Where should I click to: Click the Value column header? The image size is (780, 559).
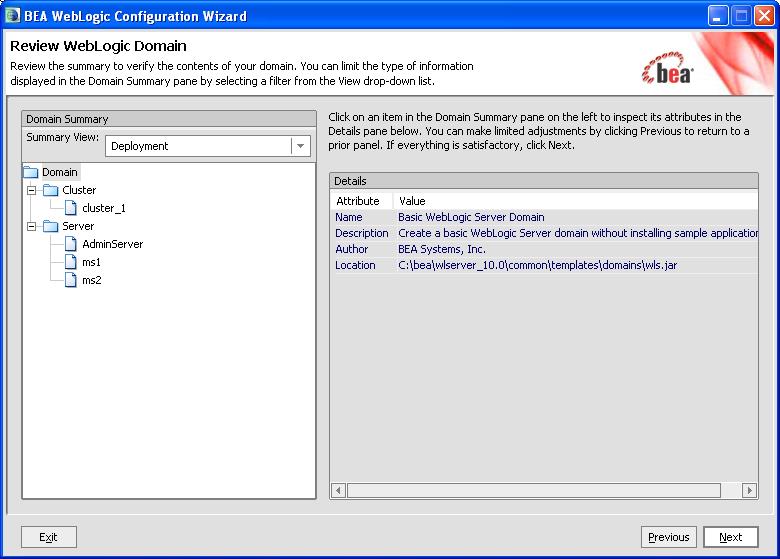576,201
